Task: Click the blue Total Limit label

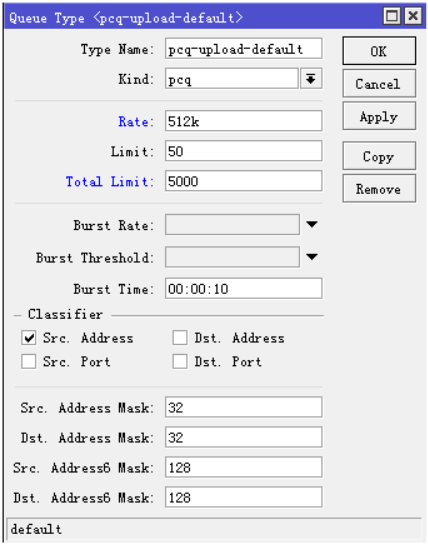Action: tap(110, 181)
